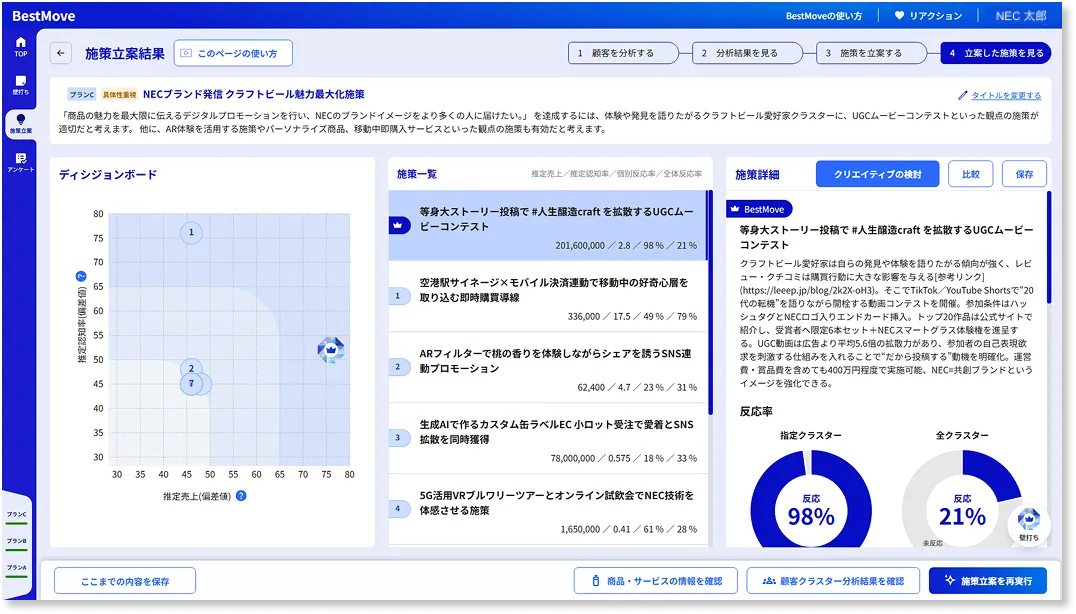
Task: Select 等身大ストーリー投稿 UGCムービーコンテスト item
Action: tap(548, 226)
